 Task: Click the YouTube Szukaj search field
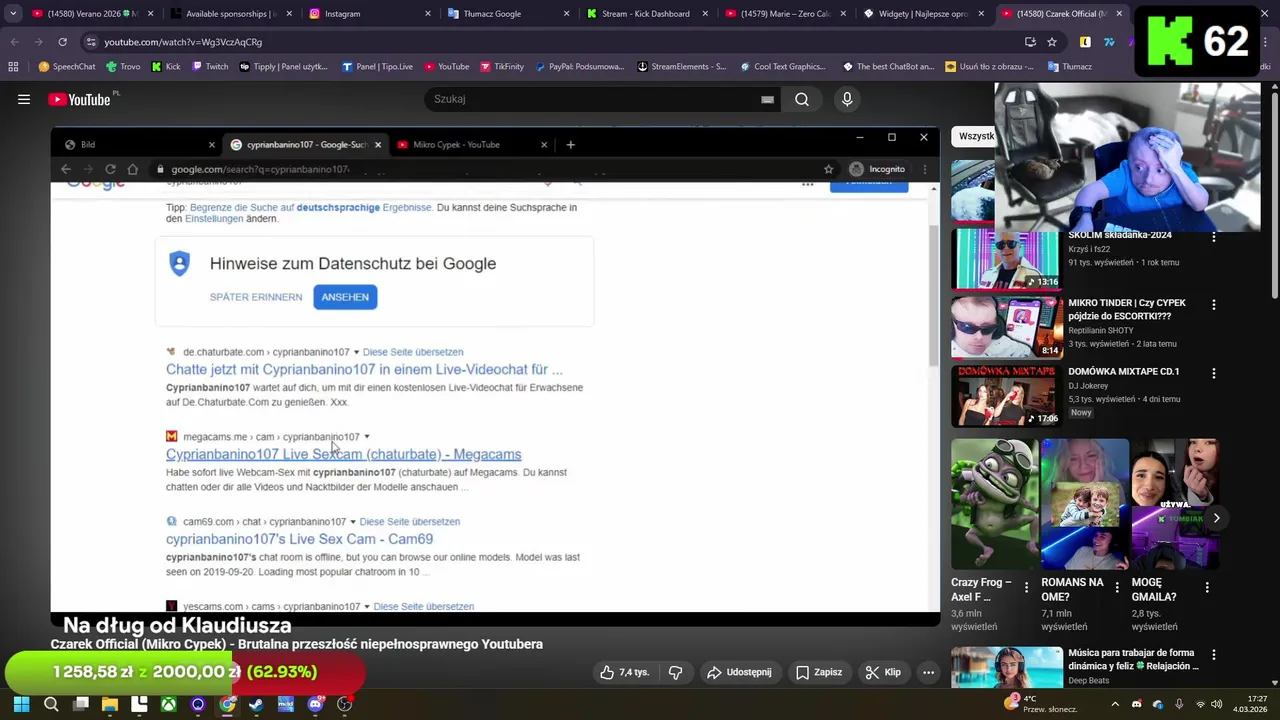point(600,99)
